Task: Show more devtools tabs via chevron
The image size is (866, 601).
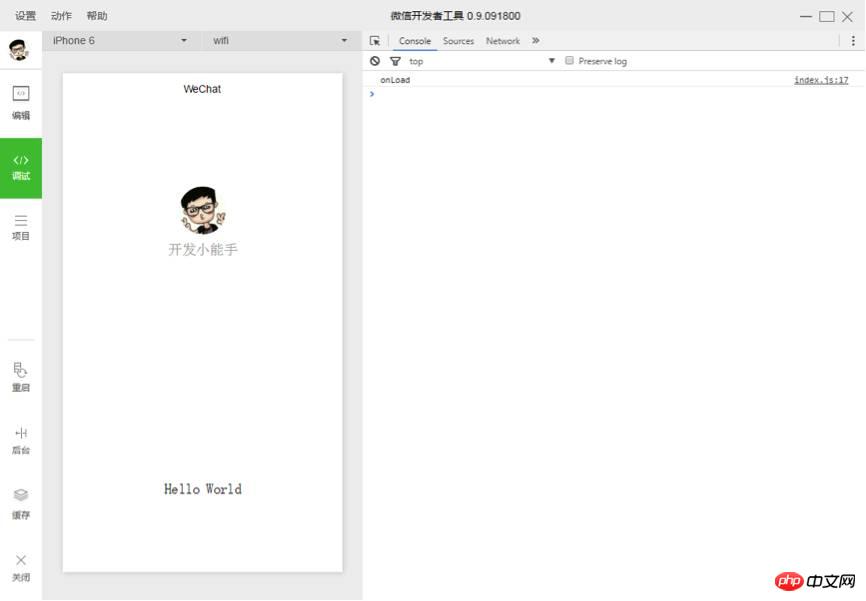Action: tap(536, 41)
